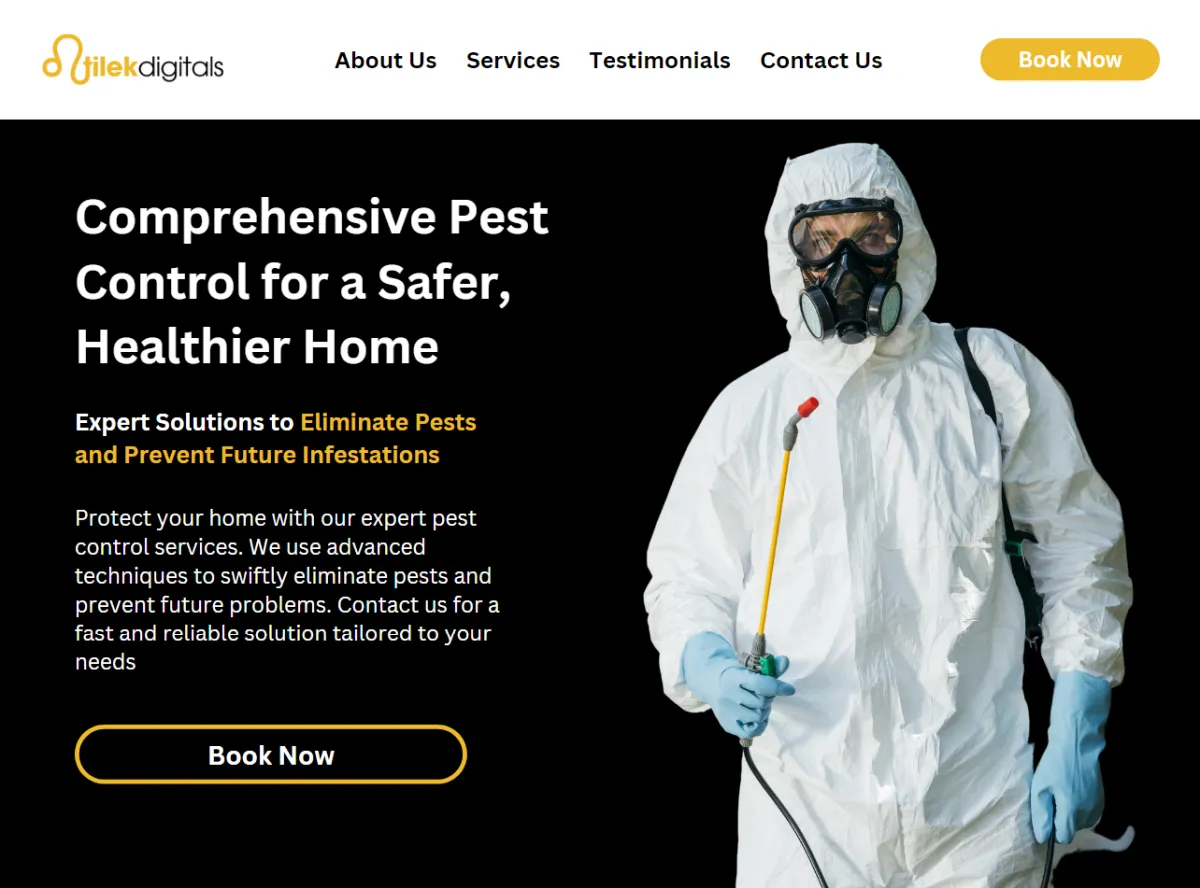The image size is (1200, 888).
Task: Click the safety goggles on the exterminator
Action: tap(846, 228)
